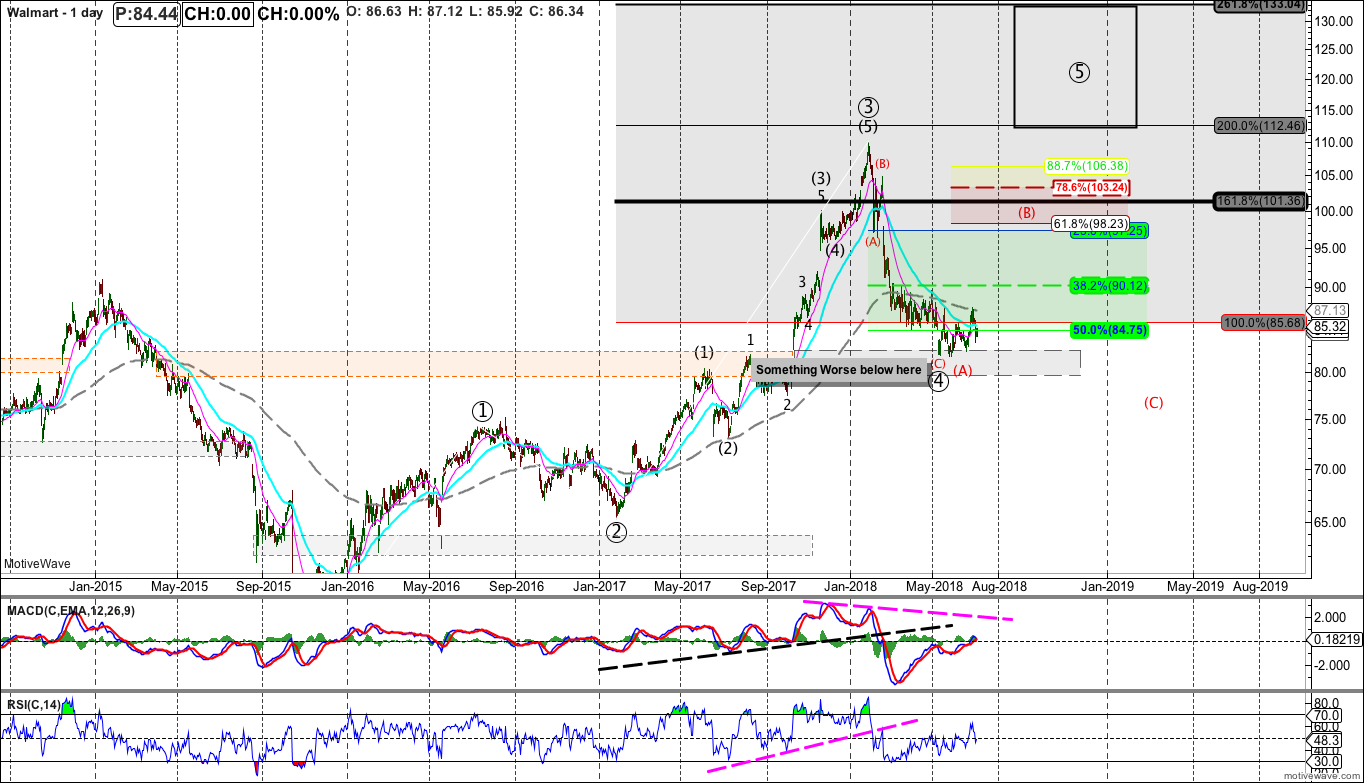Select the P:84.44 price box
This screenshot has height=783, width=1364.
147,15
